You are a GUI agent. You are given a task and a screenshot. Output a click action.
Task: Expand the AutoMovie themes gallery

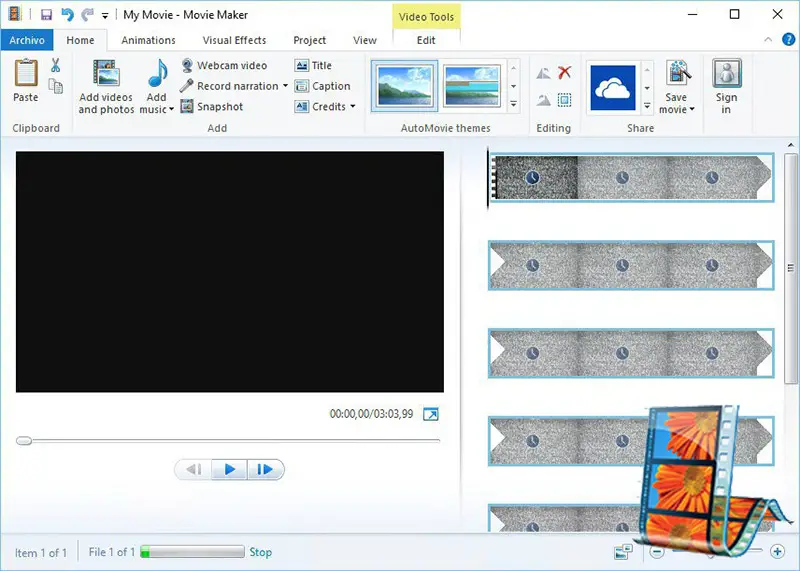pyautogui.click(x=513, y=104)
